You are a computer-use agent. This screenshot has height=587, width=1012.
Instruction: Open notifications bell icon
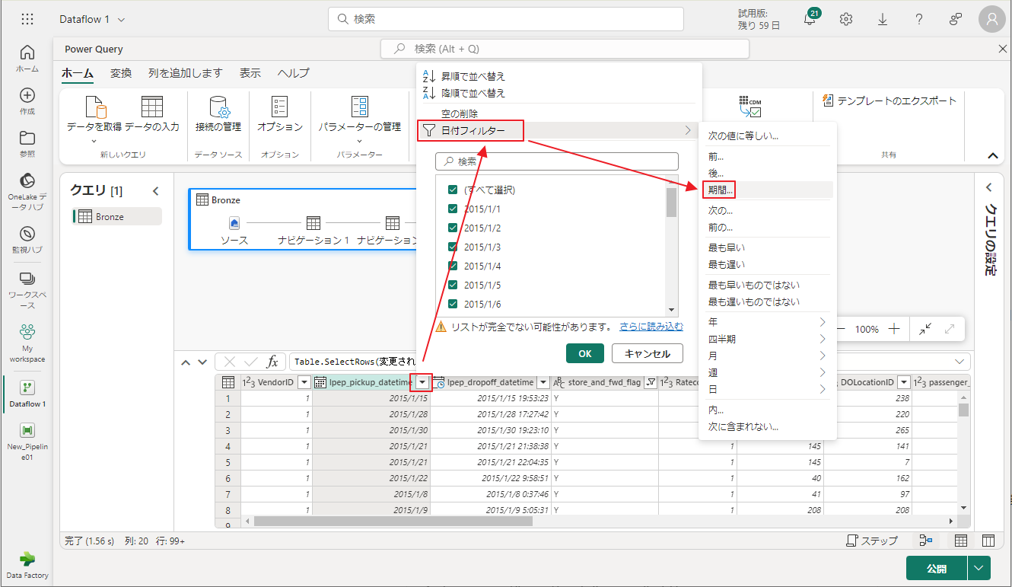(809, 19)
